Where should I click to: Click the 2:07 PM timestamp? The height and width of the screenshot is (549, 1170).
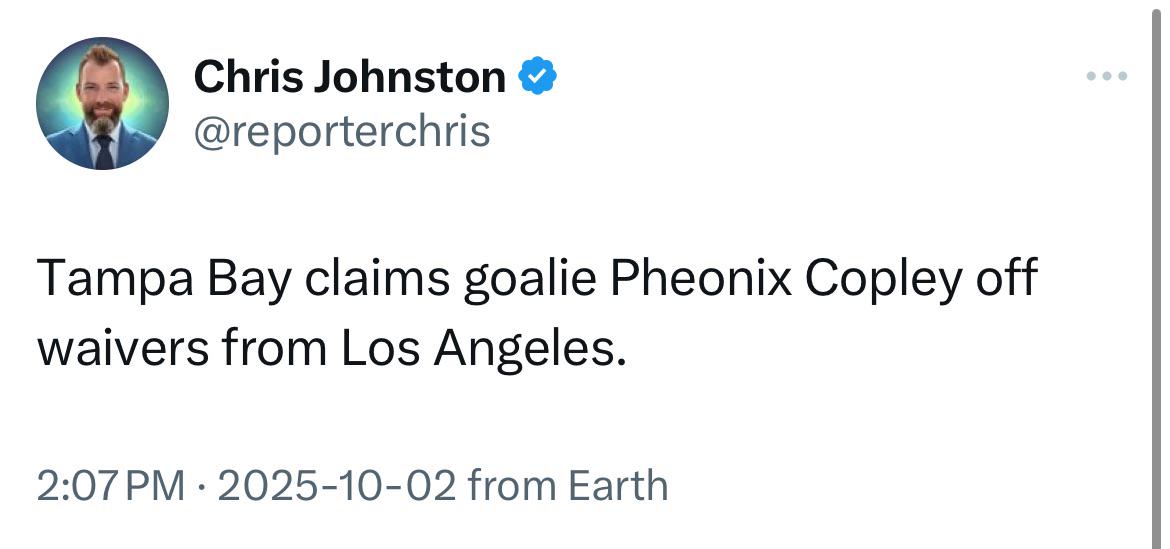point(111,486)
